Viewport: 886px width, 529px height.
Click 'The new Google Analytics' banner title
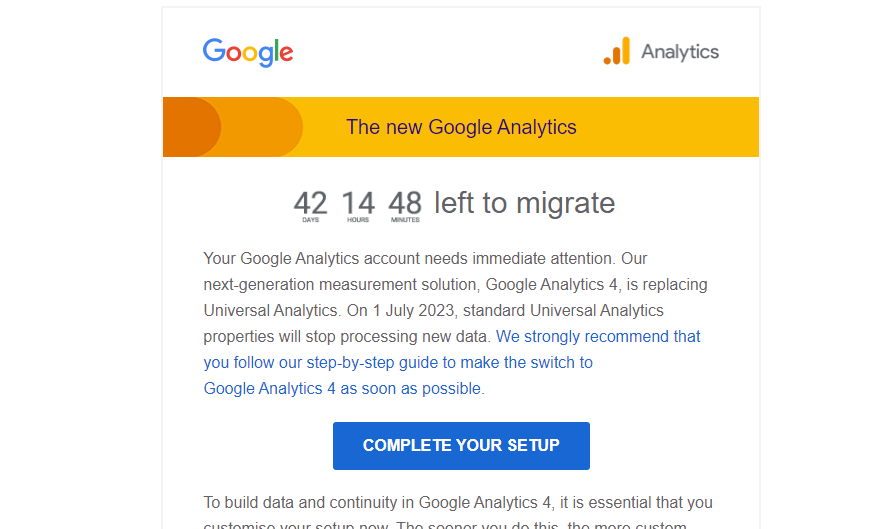(x=461, y=127)
